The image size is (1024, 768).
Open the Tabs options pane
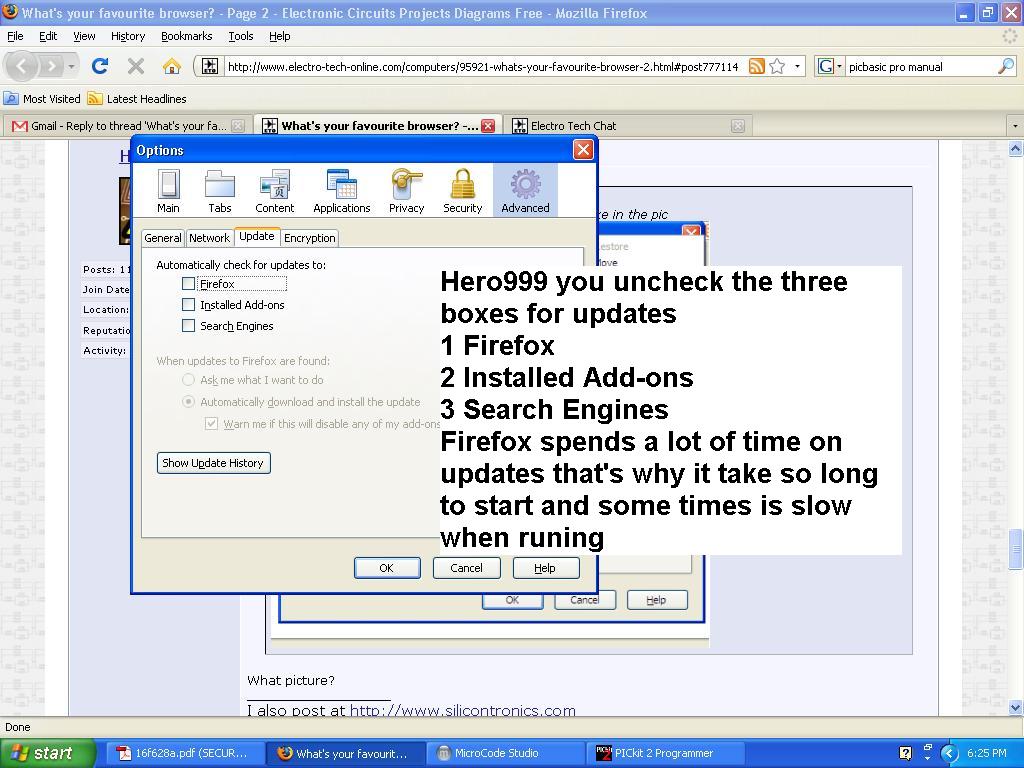click(219, 191)
